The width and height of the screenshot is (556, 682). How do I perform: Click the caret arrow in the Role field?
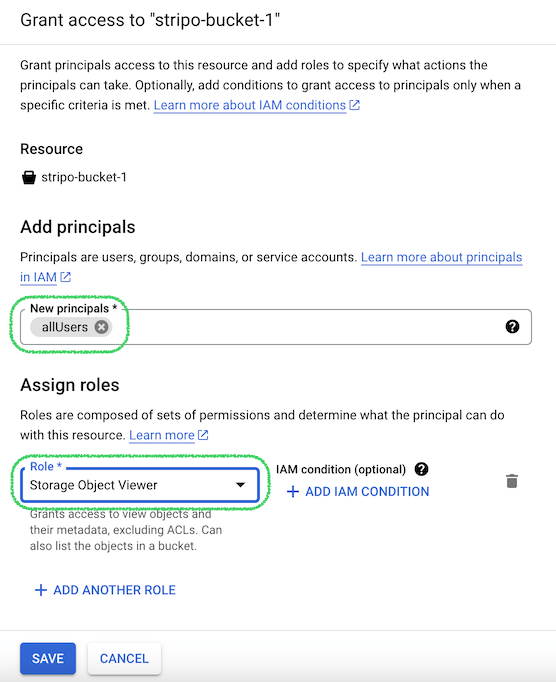240,485
